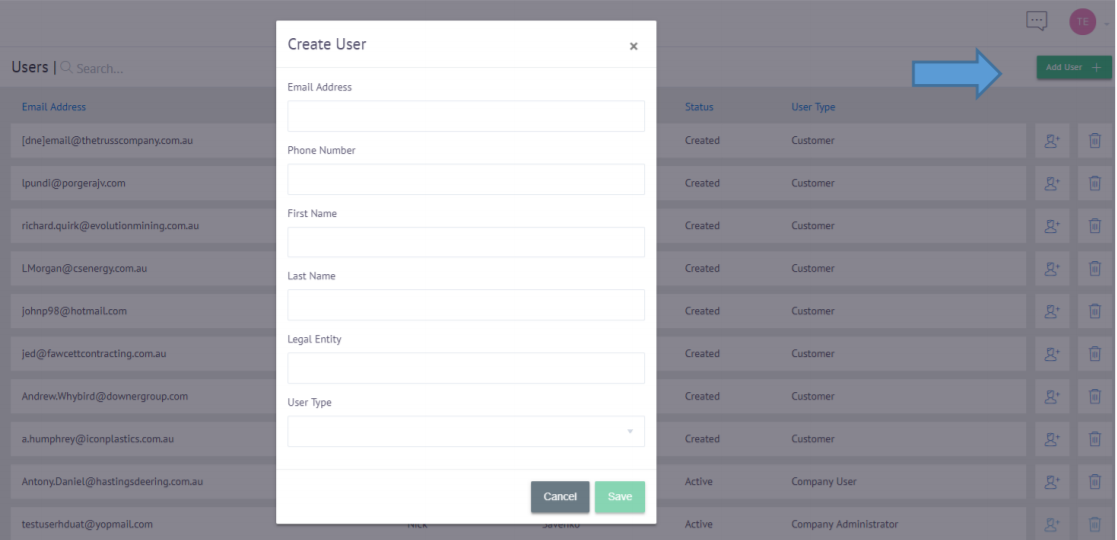The width and height of the screenshot is (1117, 540).
Task: Click assign-user icon for jed@fawcettcontracting.com.au row
Action: 1051,354
